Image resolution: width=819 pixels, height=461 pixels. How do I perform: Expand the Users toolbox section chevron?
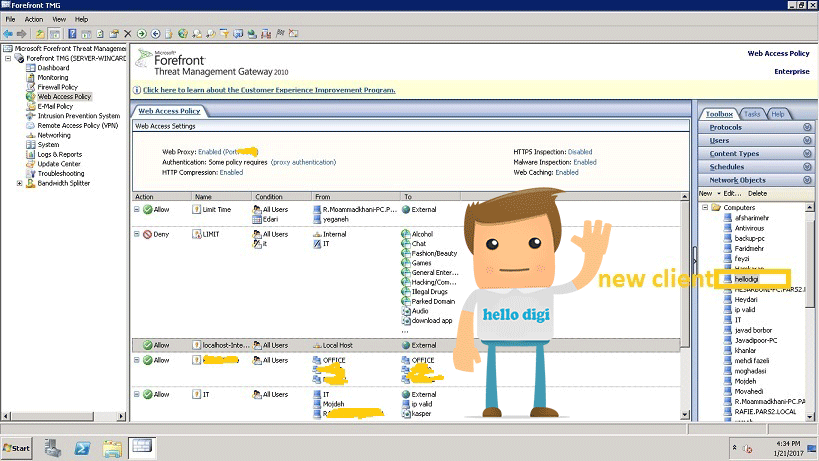tap(807, 140)
